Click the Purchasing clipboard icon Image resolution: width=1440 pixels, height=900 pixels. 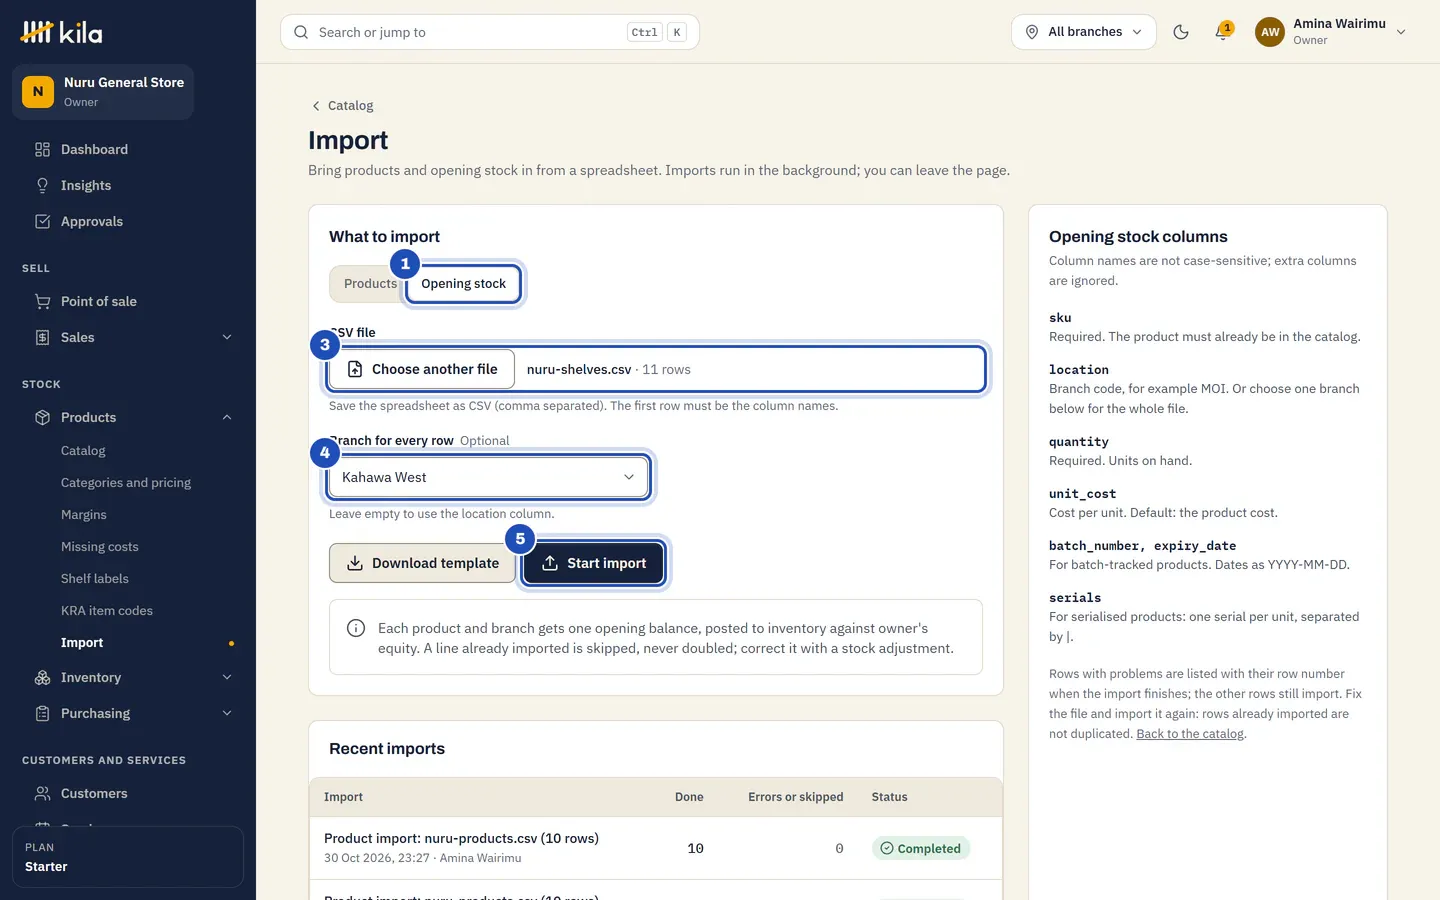pyautogui.click(x=42, y=714)
